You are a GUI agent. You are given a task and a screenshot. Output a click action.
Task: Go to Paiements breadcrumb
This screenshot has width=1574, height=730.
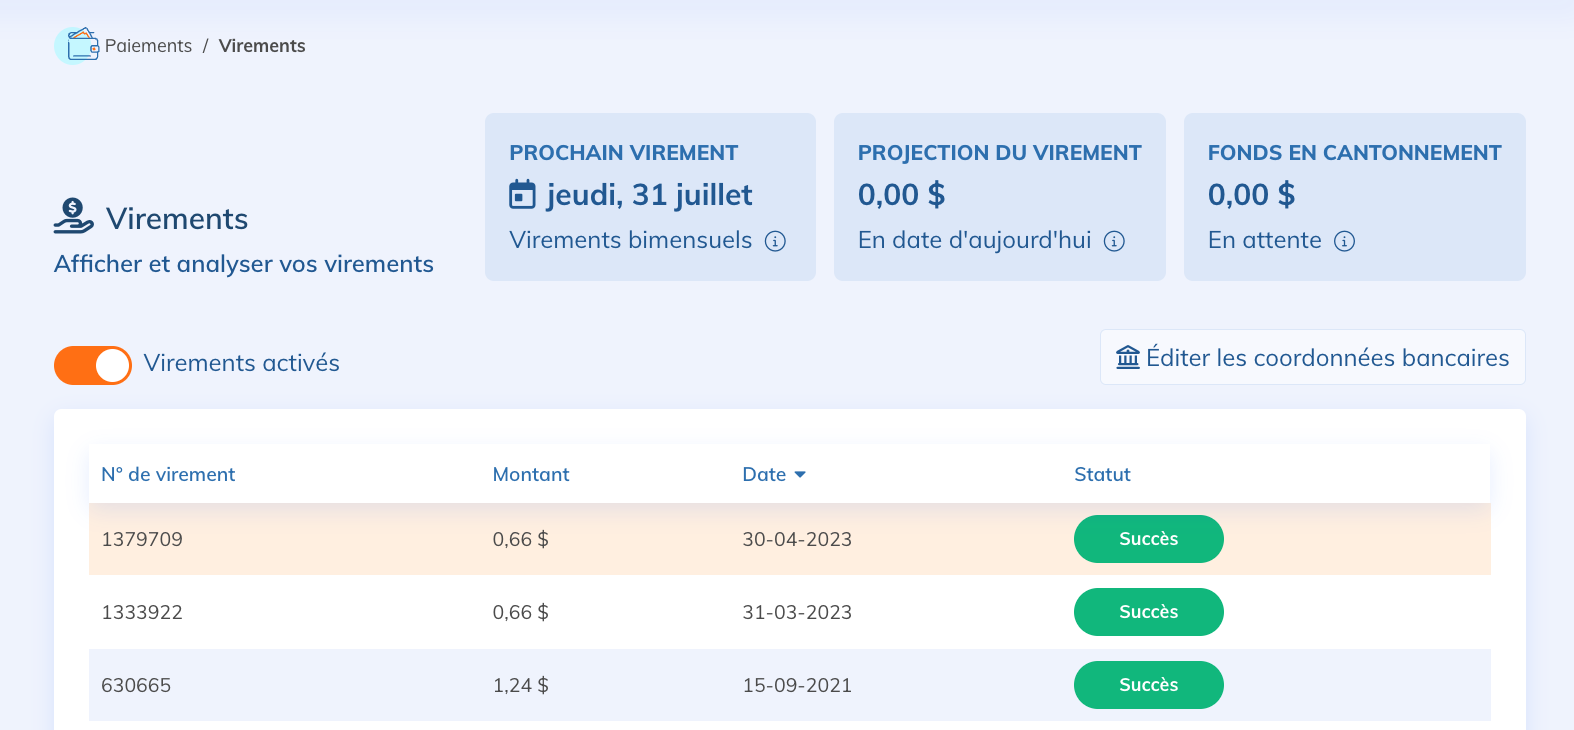point(148,46)
